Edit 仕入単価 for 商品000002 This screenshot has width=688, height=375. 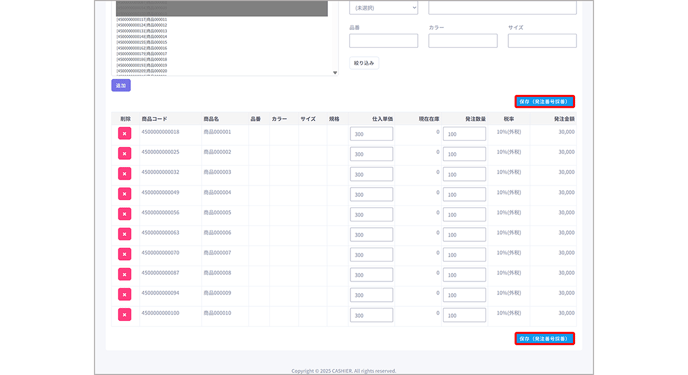pyautogui.click(x=372, y=154)
